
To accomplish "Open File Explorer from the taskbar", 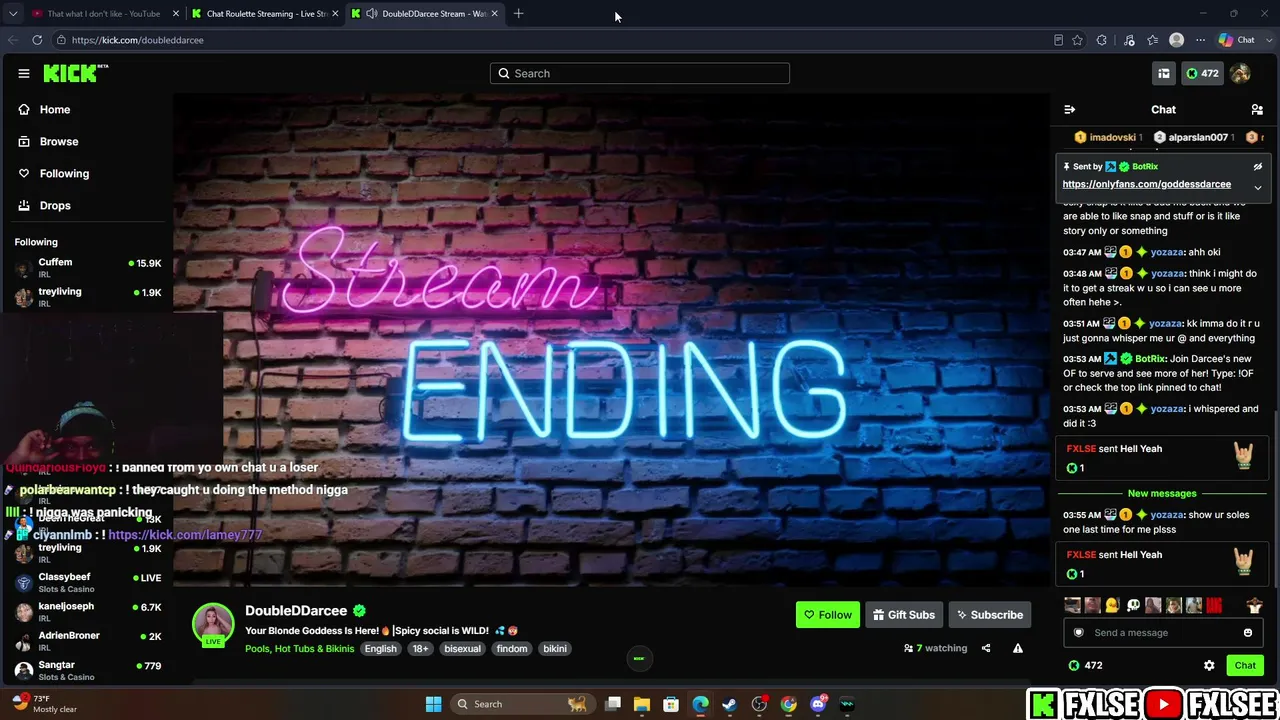I will click(642, 704).
